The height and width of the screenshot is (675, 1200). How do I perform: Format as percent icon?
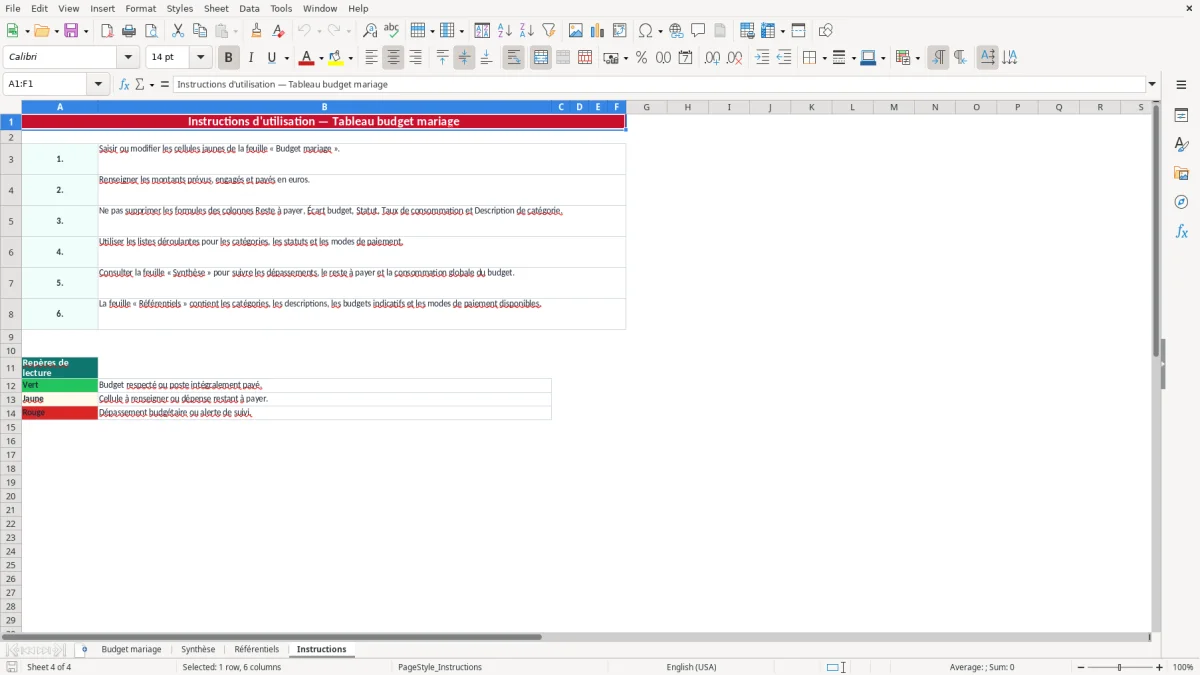coord(641,58)
